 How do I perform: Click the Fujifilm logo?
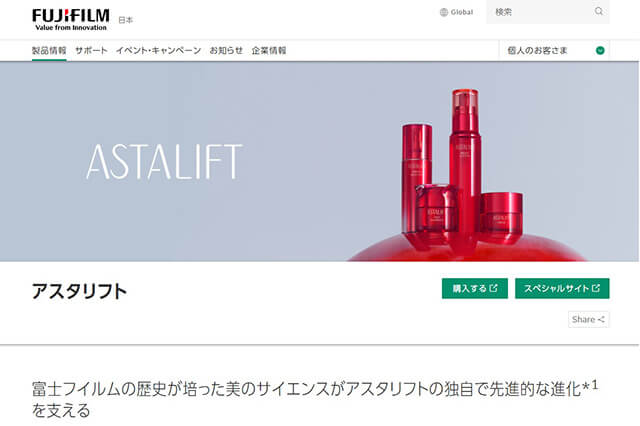tap(71, 19)
